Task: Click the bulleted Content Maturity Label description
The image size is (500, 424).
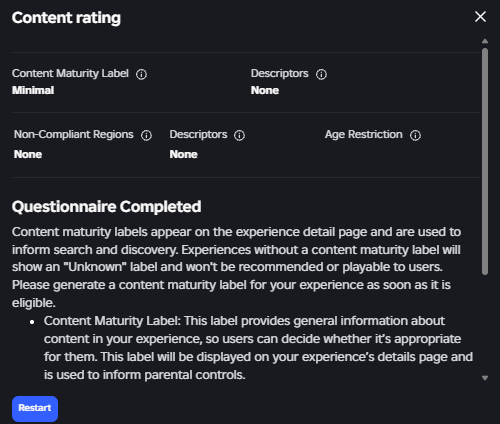Action: pyautogui.click(x=258, y=348)
